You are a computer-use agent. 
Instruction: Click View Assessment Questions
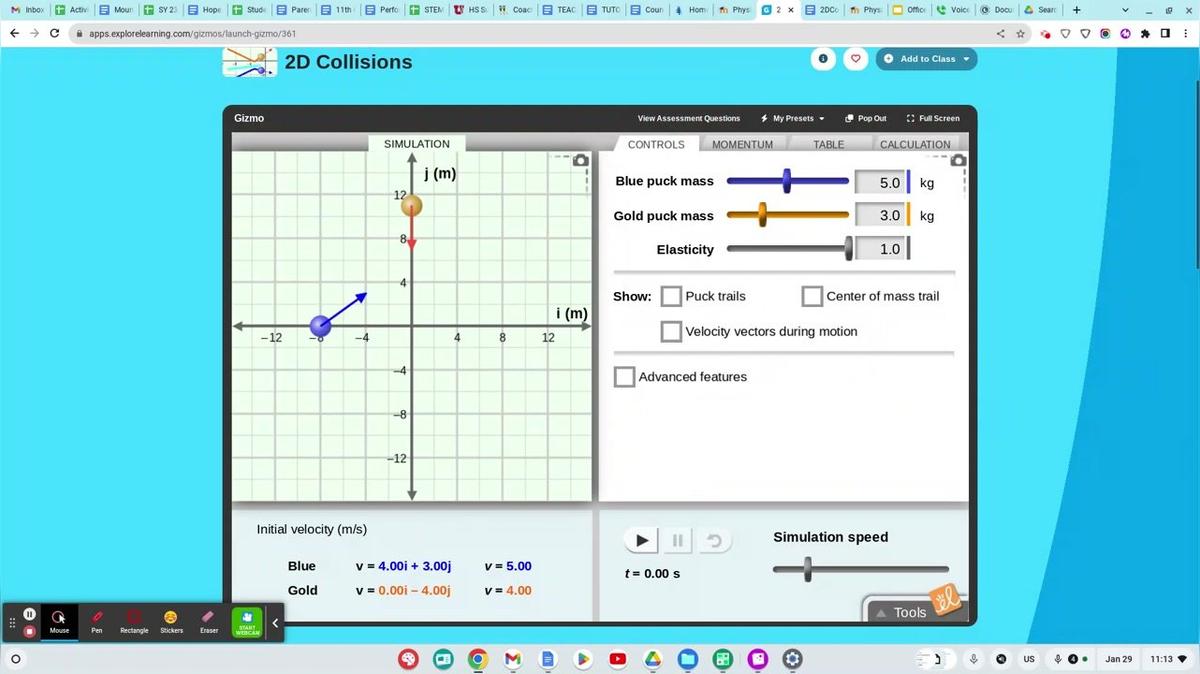[688, 118]
